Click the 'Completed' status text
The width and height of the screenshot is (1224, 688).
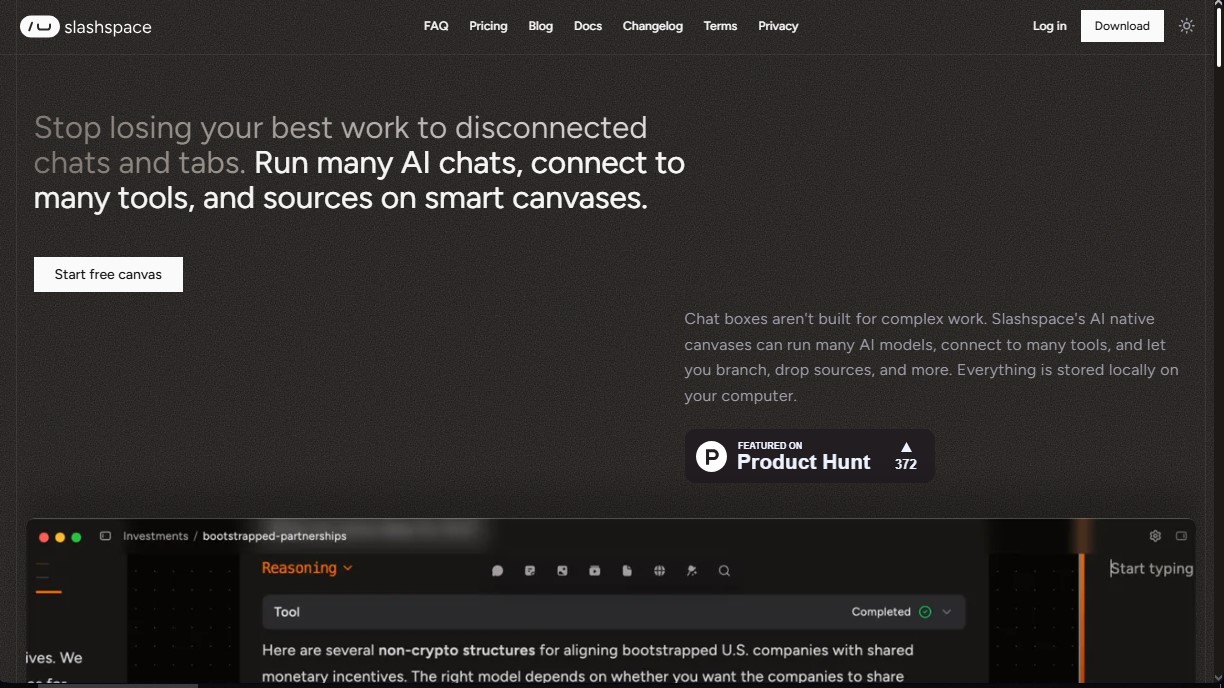click(881, 612)
